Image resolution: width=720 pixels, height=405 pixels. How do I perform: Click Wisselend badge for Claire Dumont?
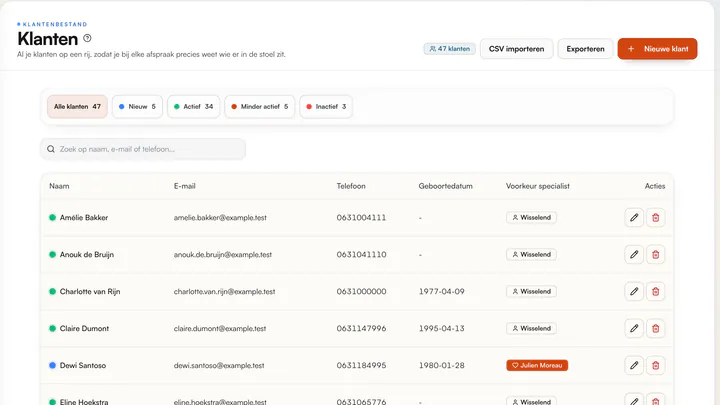tap(531, 328)
